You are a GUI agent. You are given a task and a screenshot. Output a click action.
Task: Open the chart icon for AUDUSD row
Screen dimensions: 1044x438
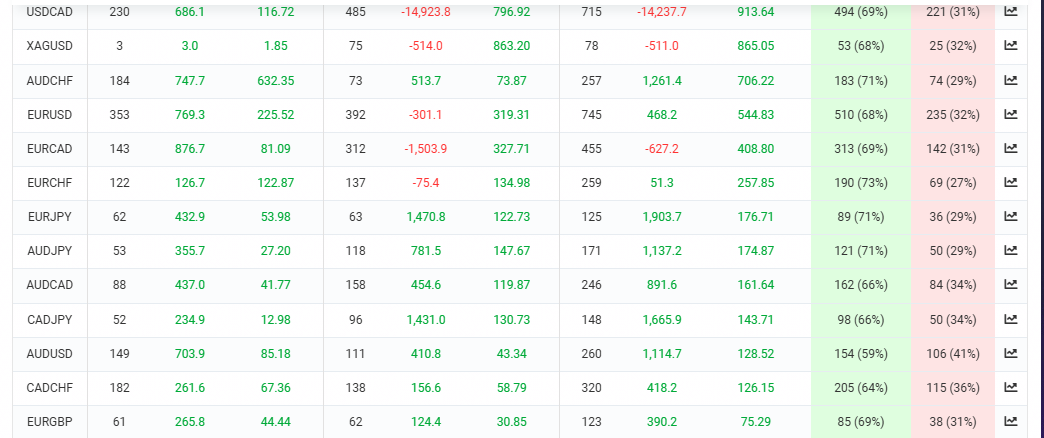(1010, 353)
